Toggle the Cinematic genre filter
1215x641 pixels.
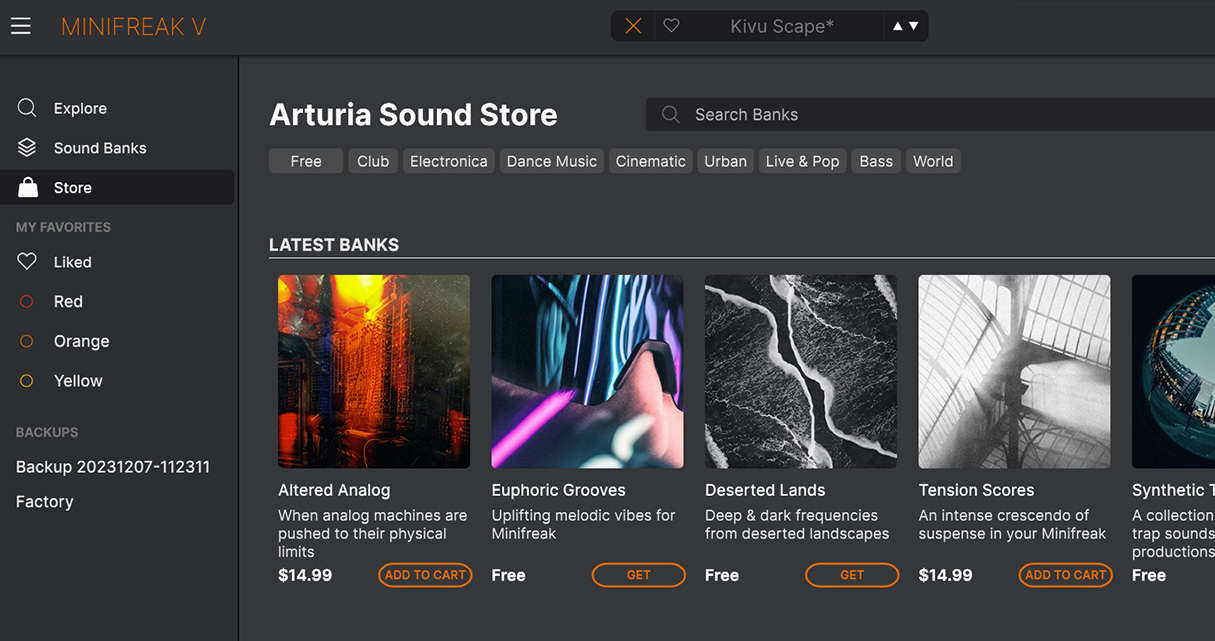(x=651, y=161)
